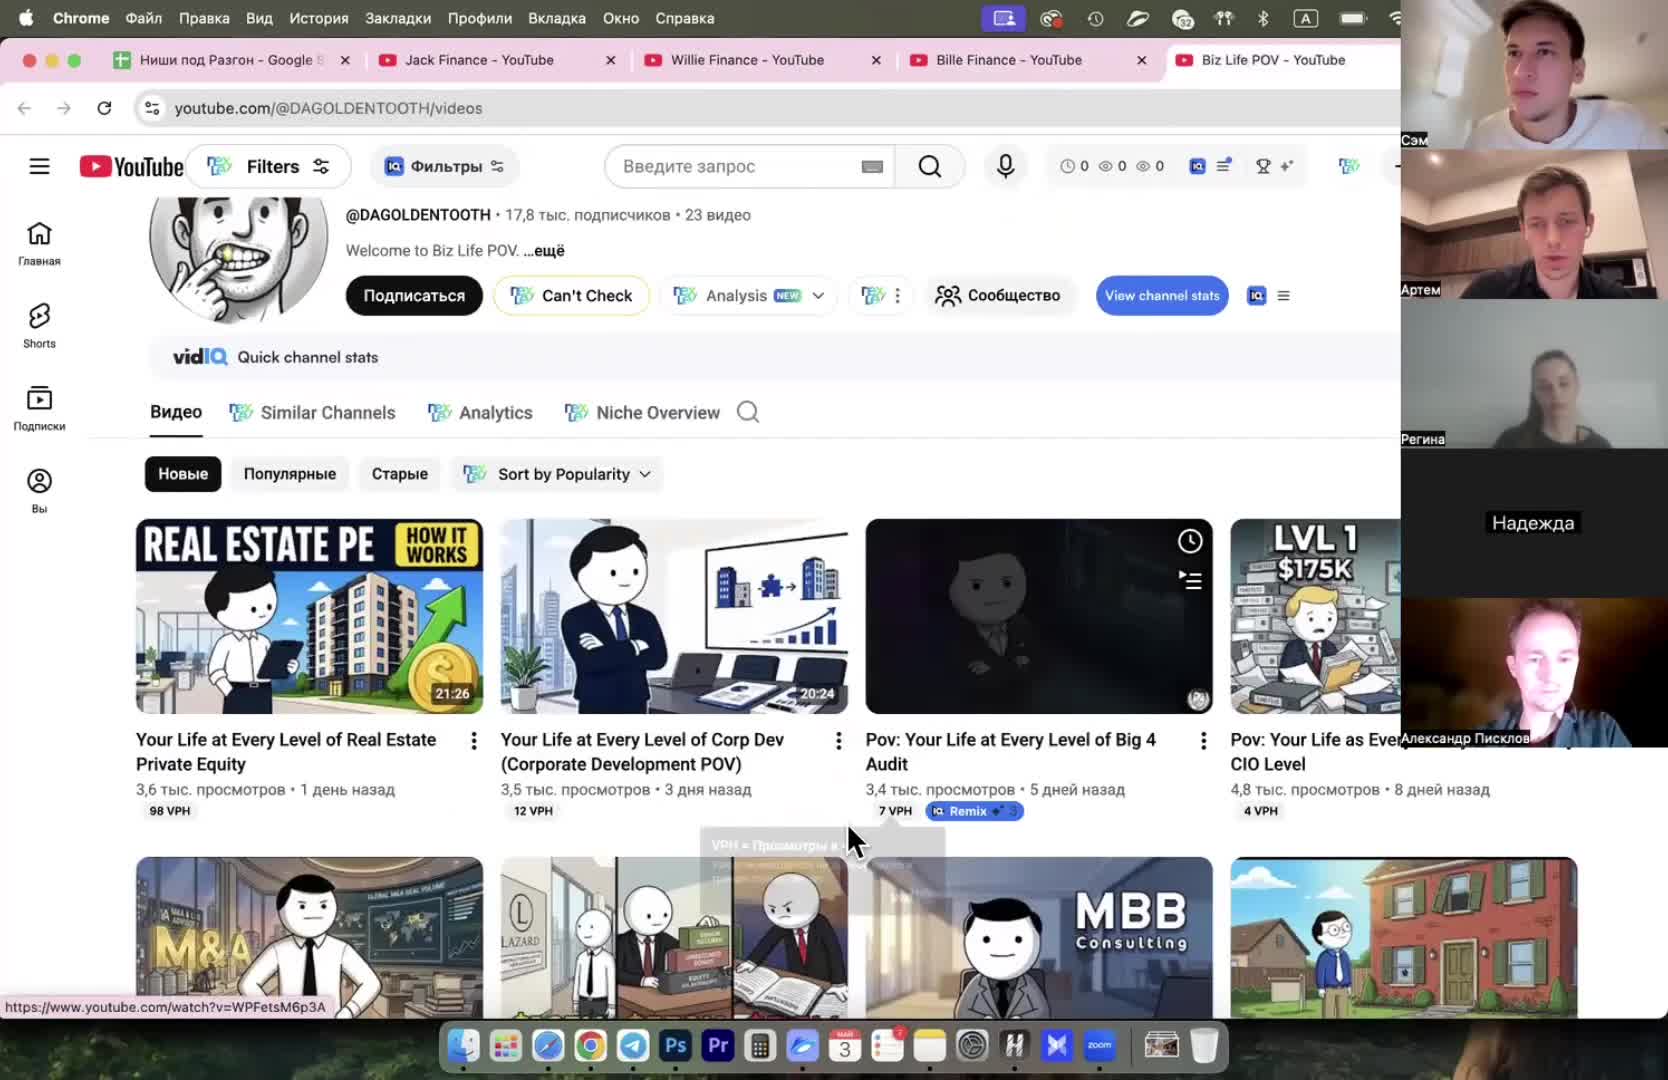Screen dimensions: 1668x1080
Task: Select the Новые filter chip
Action: click(x=183, y=474)
